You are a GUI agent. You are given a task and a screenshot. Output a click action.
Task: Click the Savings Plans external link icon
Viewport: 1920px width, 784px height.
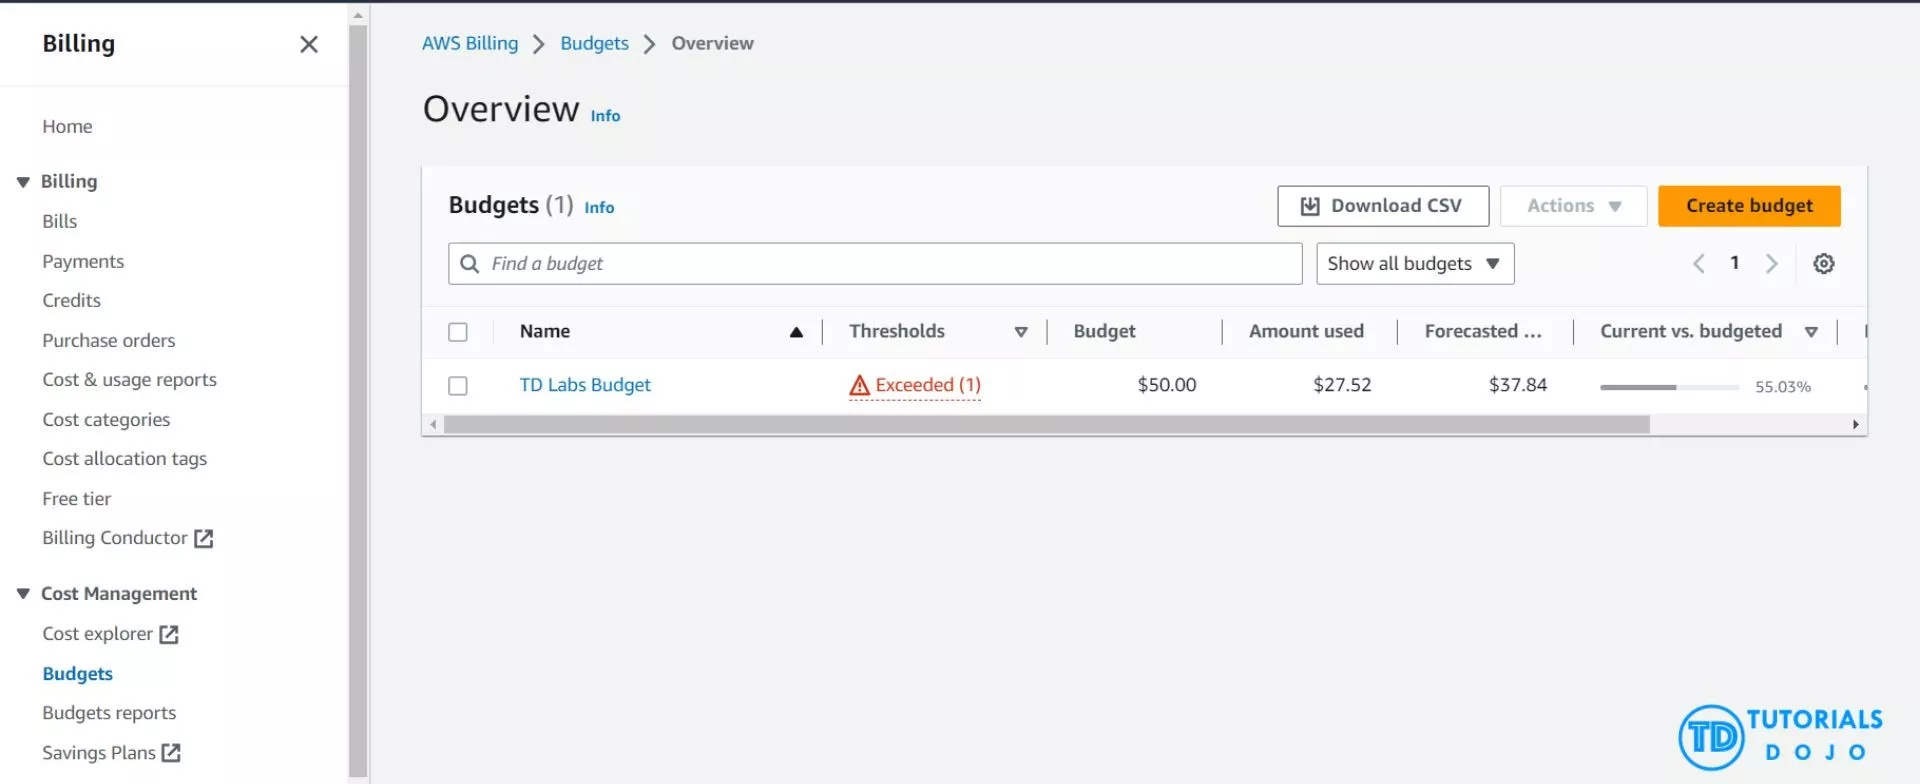point(171,753)
